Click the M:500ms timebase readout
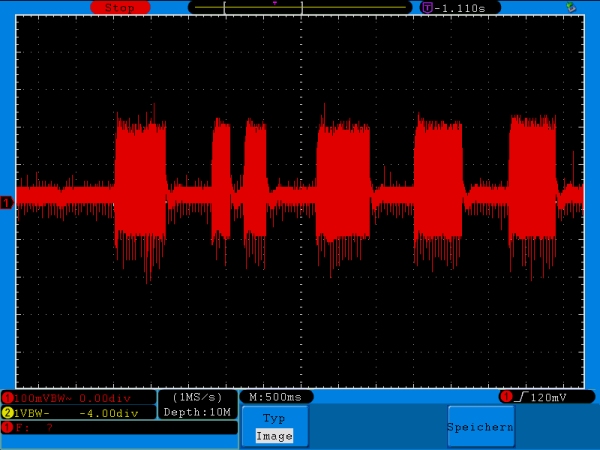 tap(276, 397)
